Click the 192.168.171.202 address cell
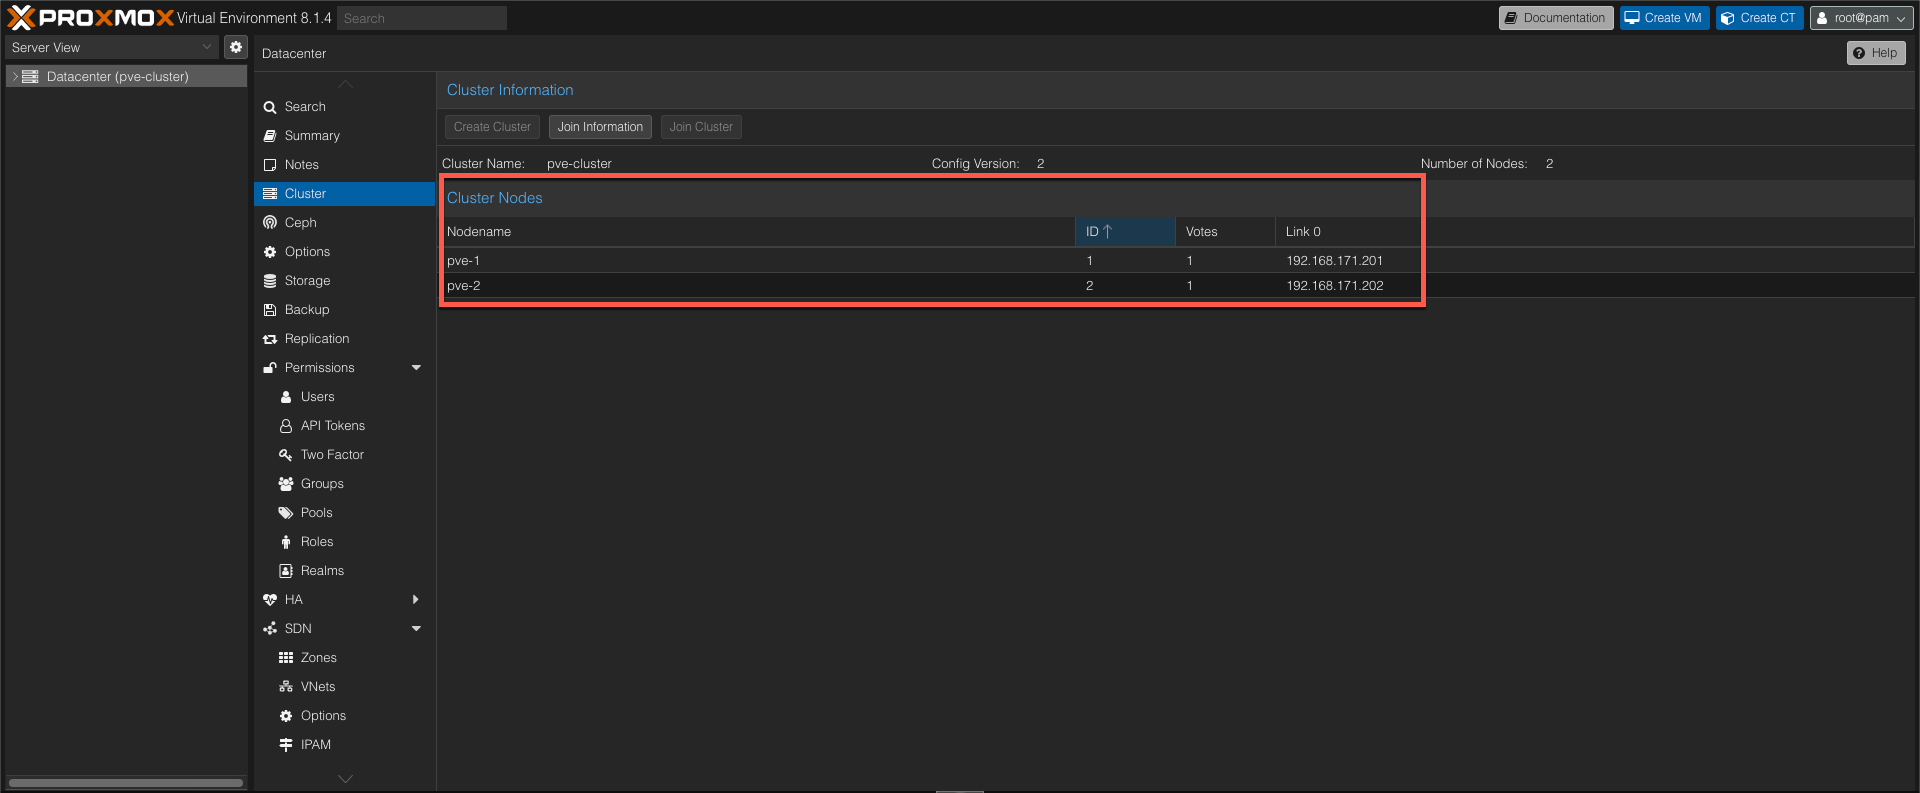This screenshot has height=793, width=1920. tap(1335, 286)
